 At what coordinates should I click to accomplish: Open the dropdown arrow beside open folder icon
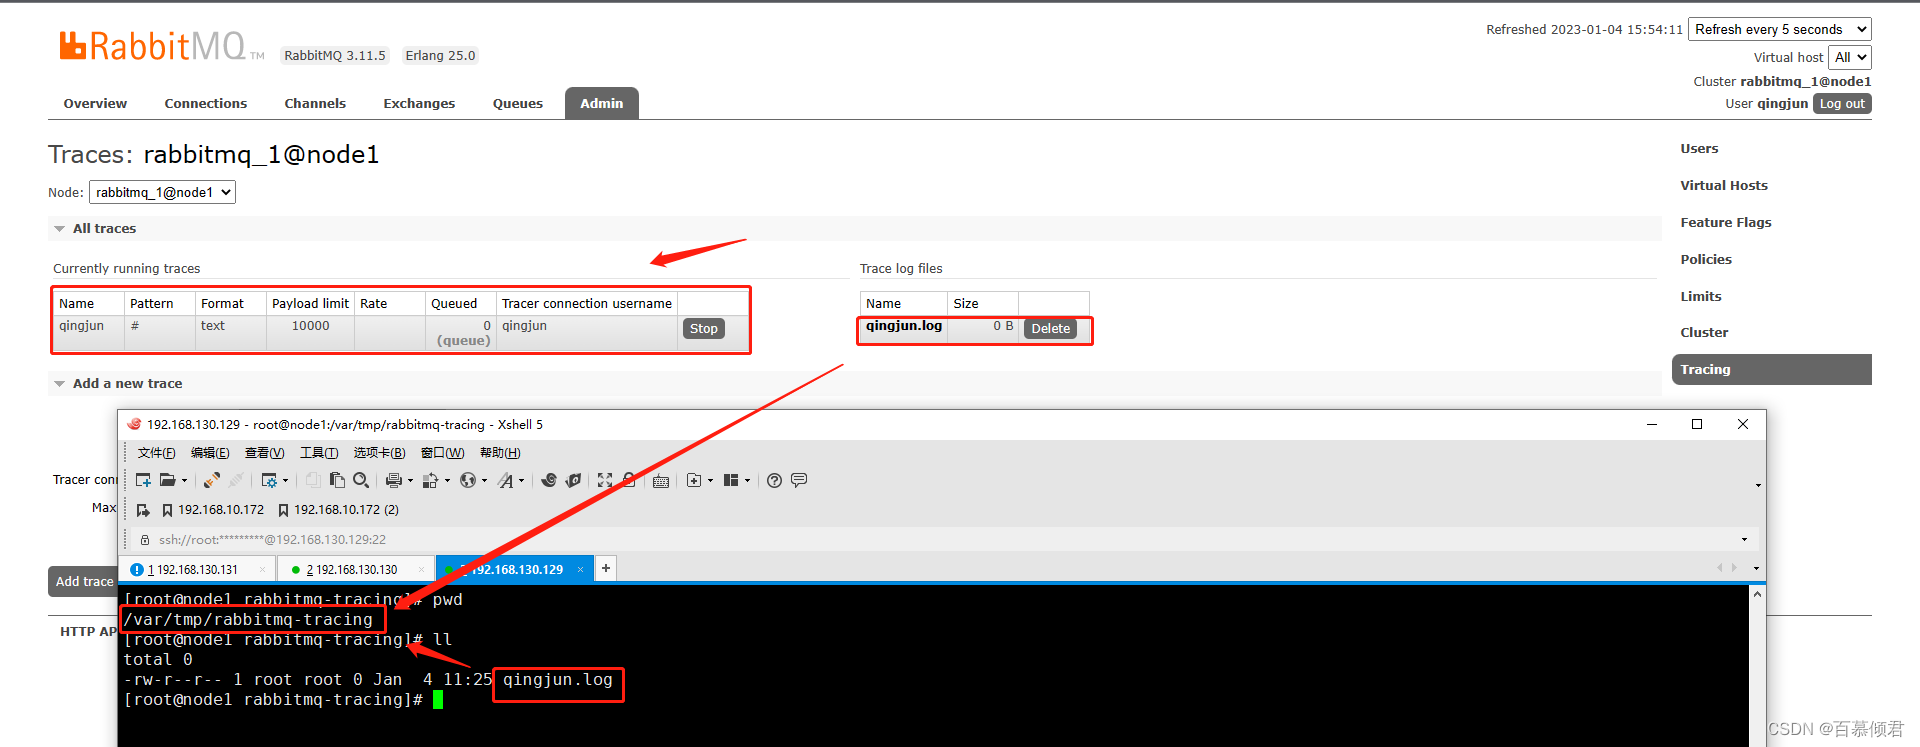(x=185, y=480)
